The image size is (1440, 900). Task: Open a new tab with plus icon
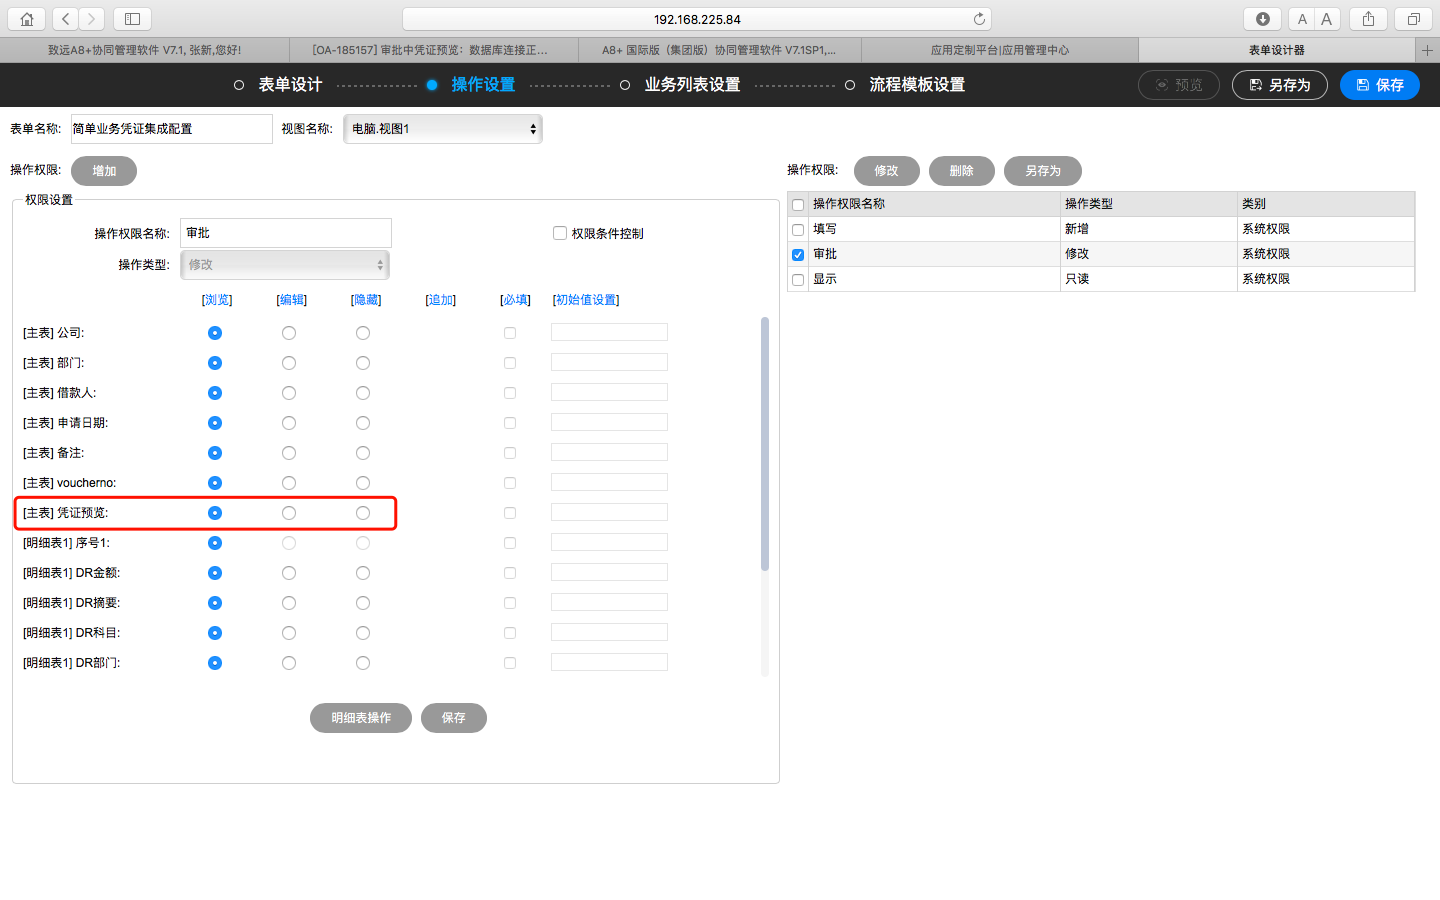[x=1427, y=50]
